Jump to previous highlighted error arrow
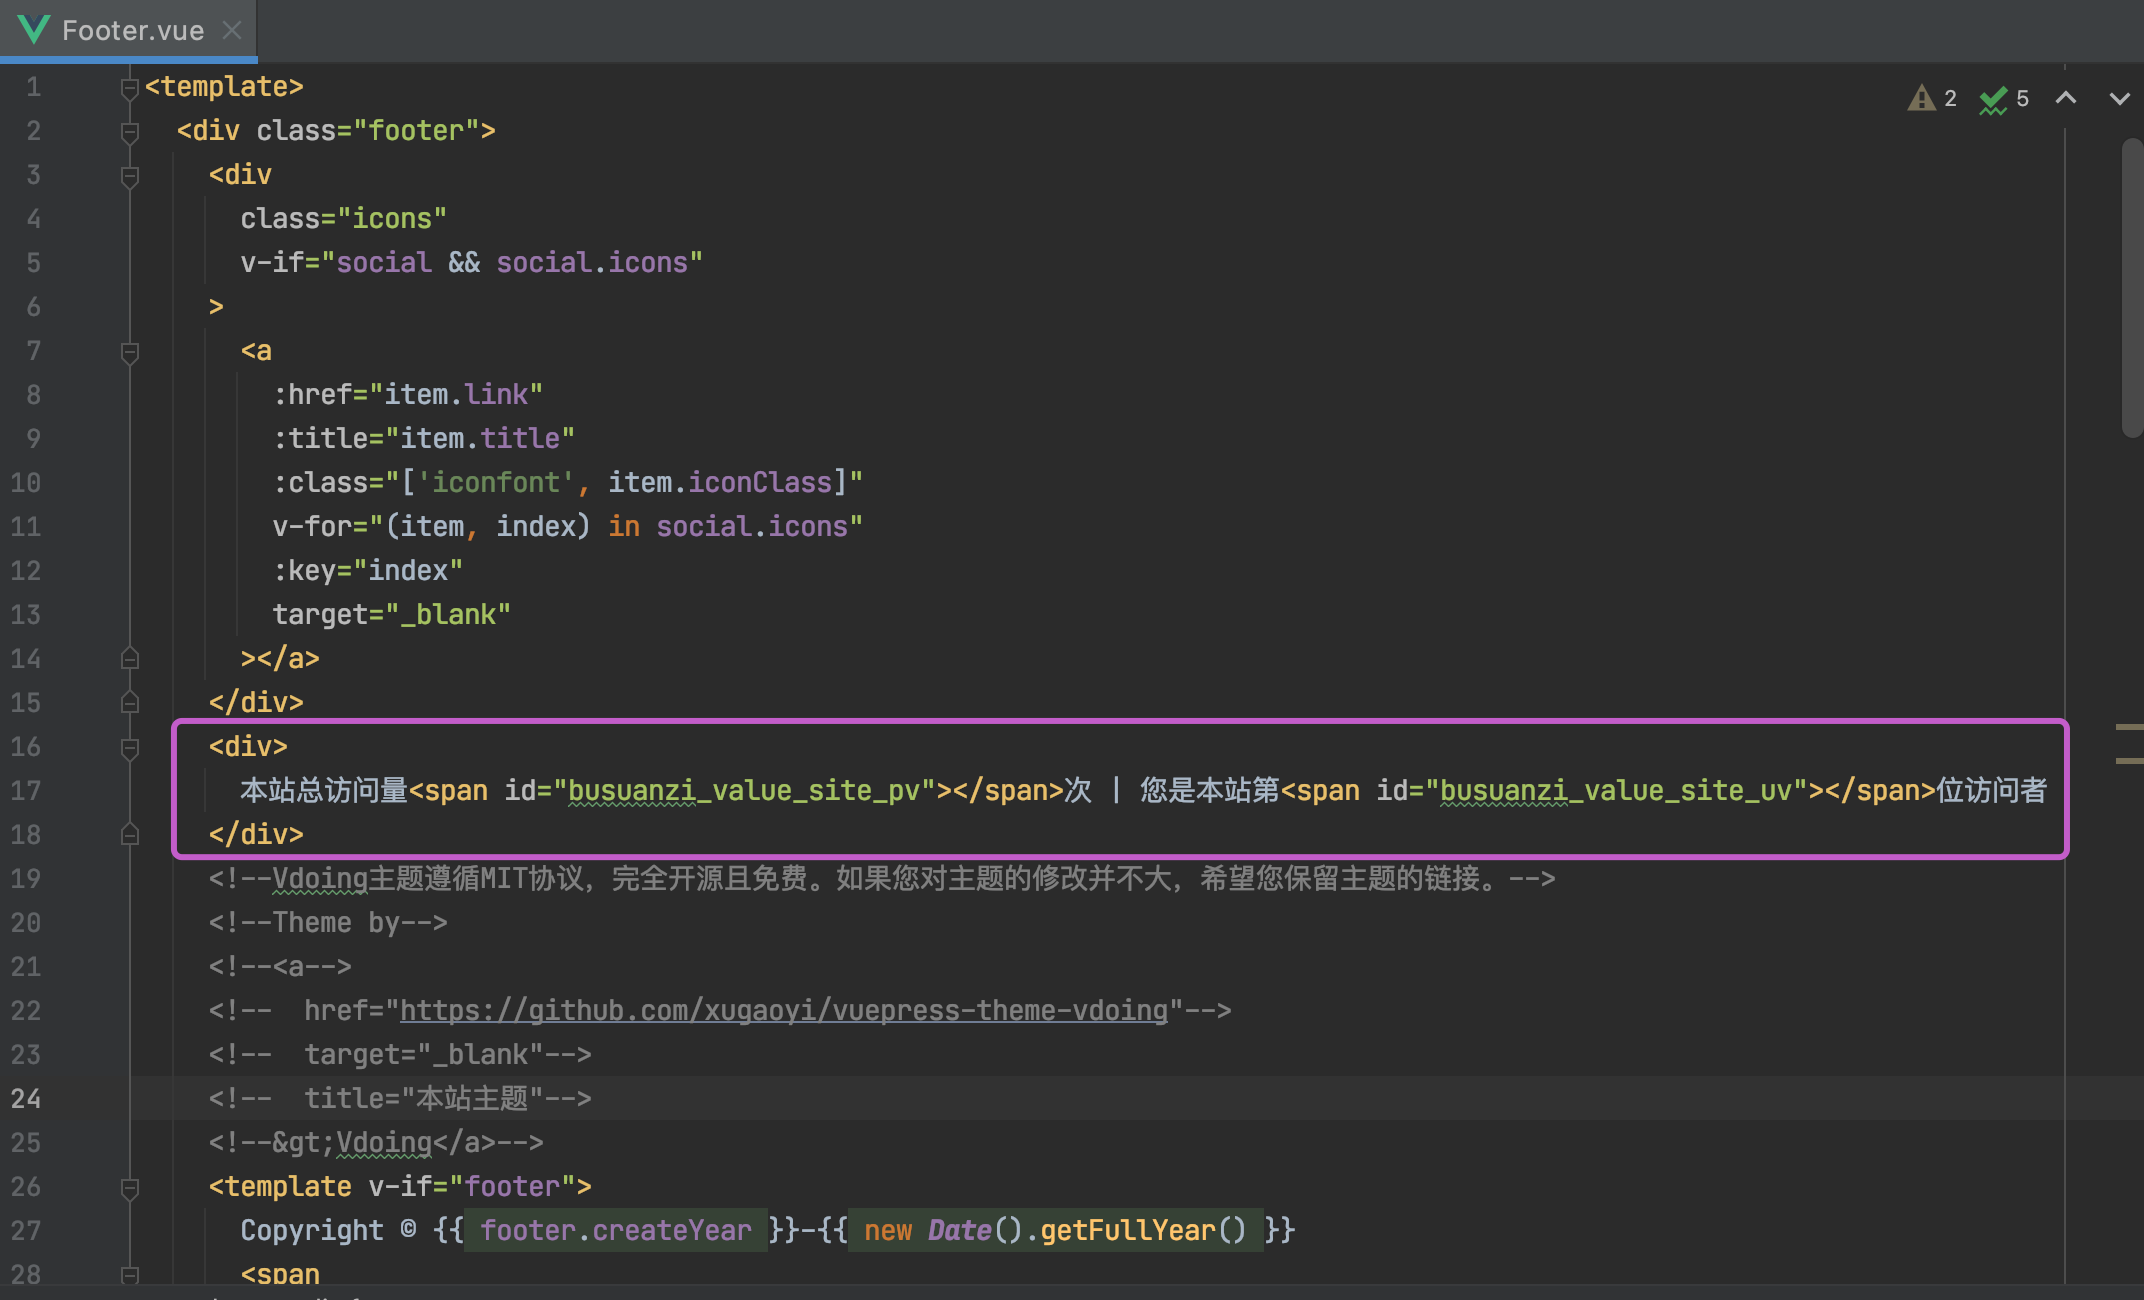Screen dimensions: 2144x1300 (x=2066, y=98)
